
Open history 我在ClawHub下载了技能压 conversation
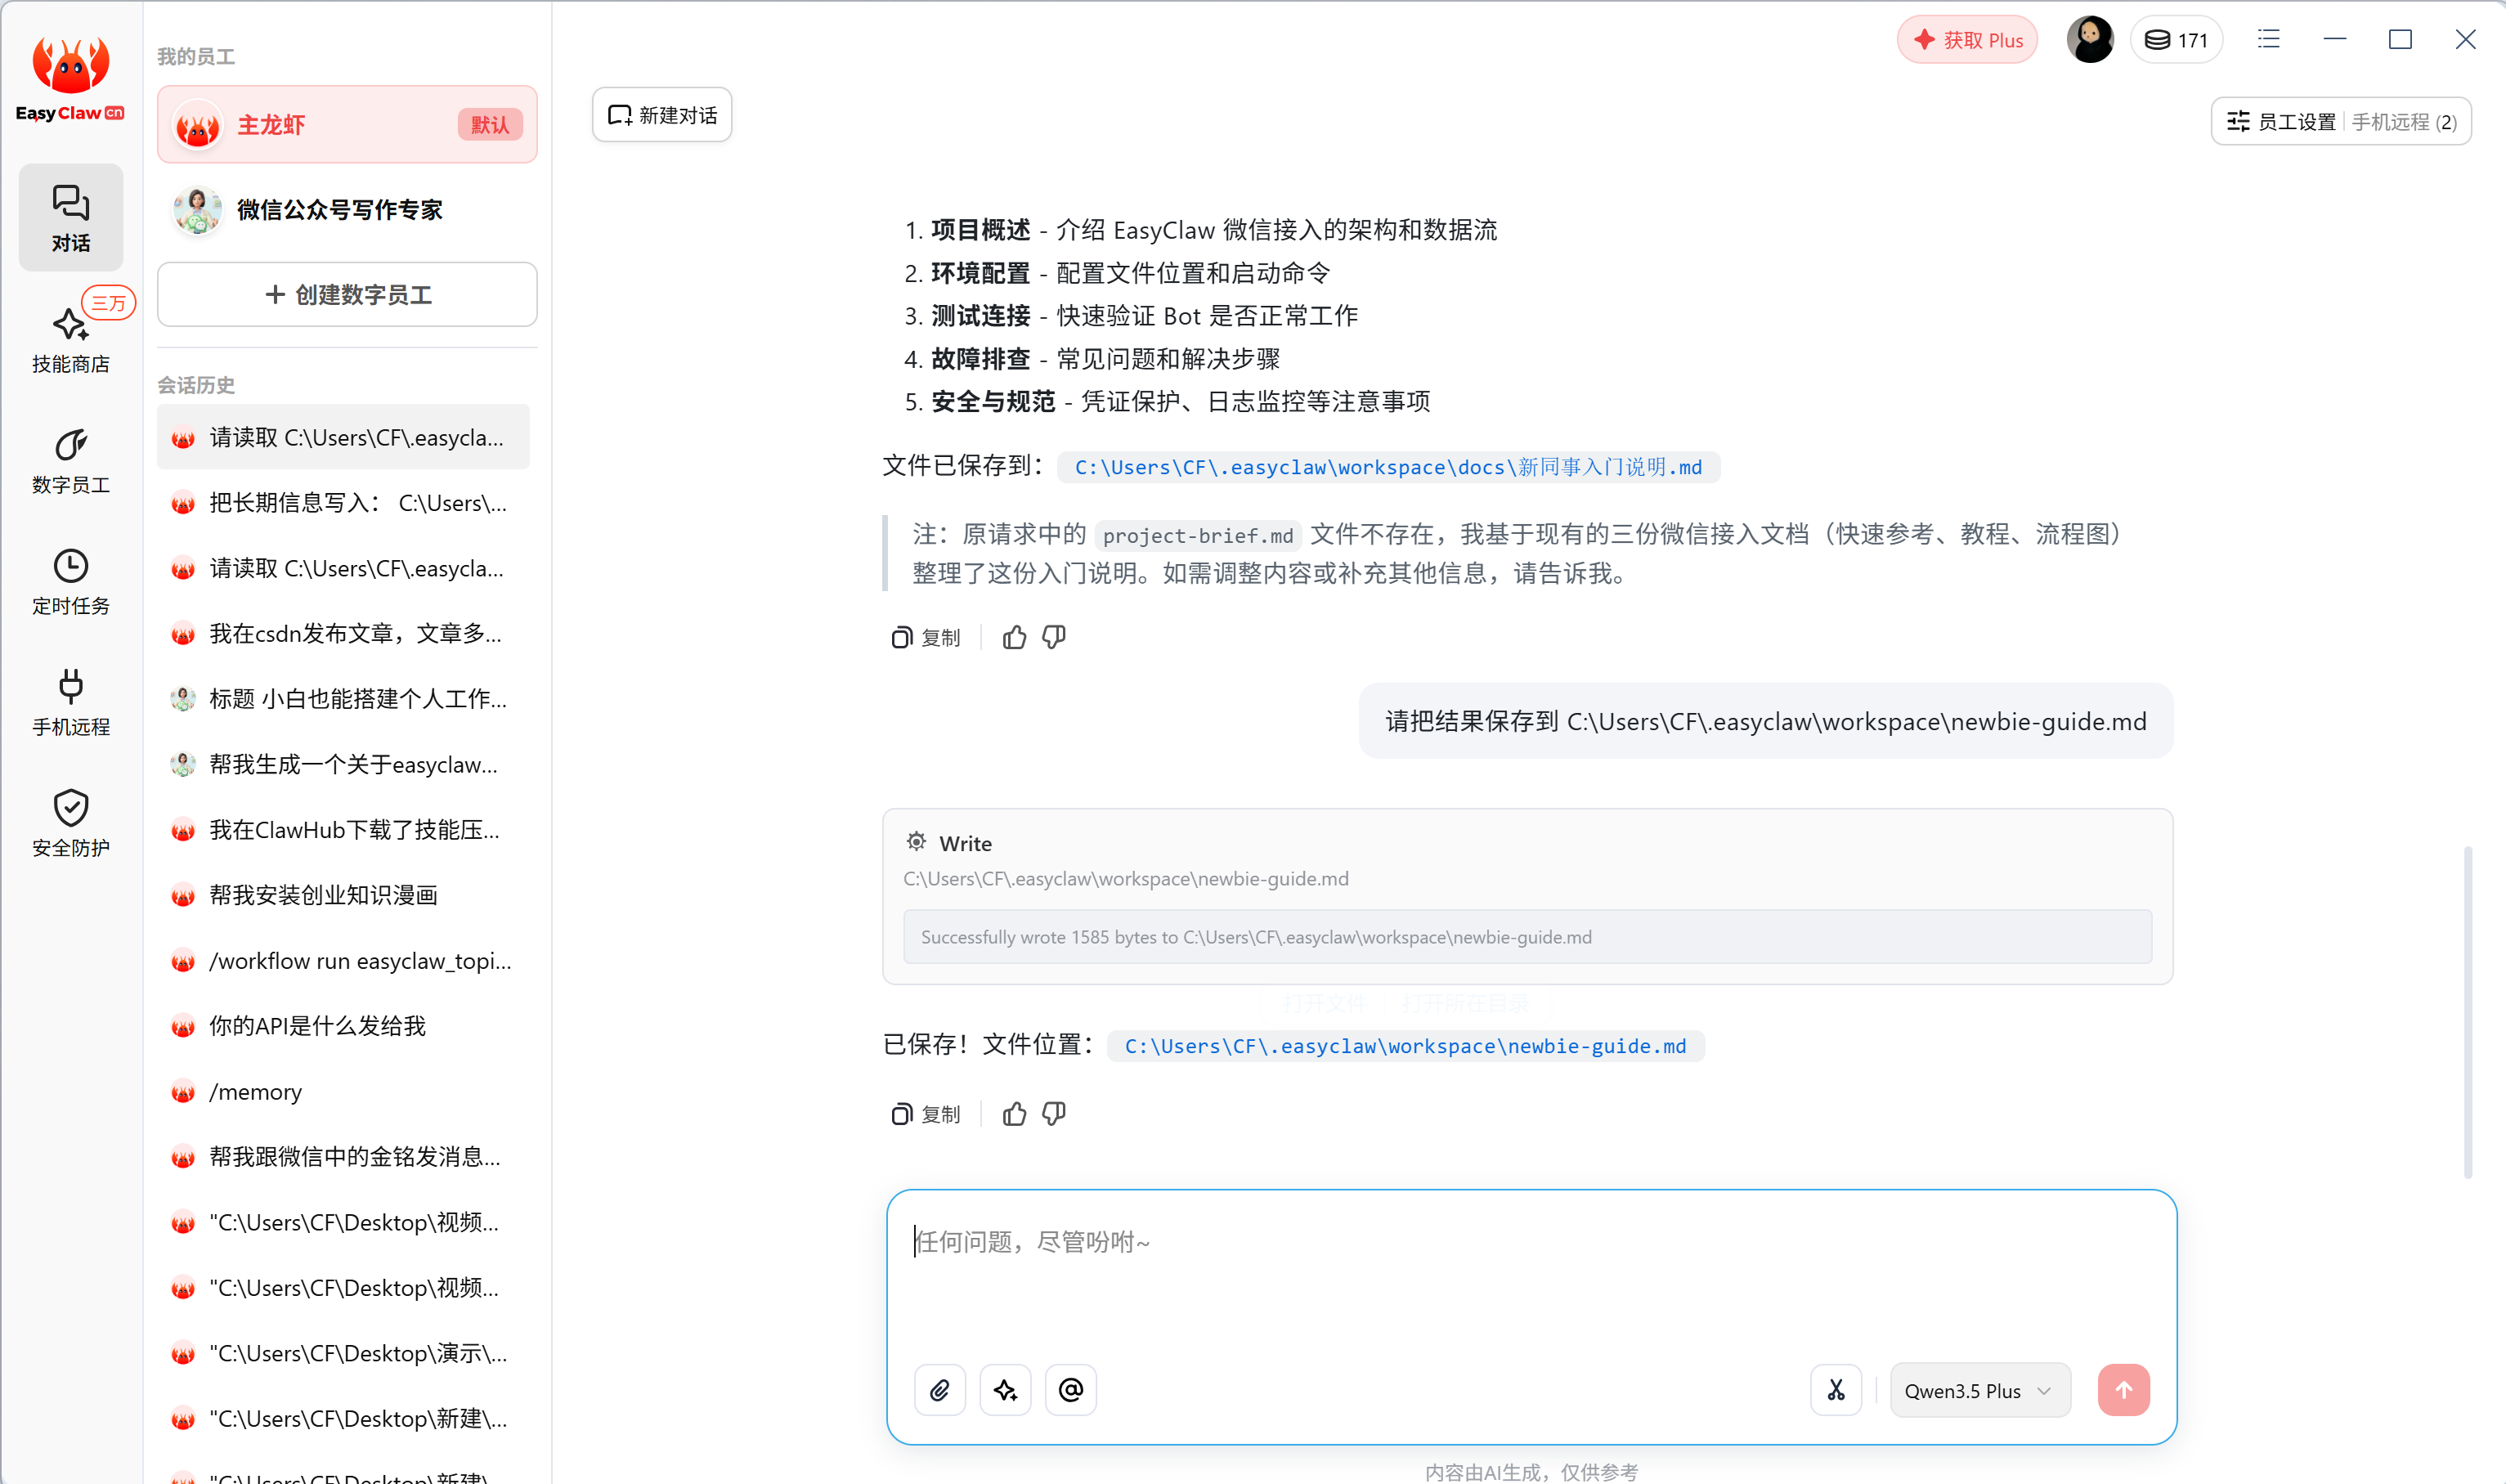[343, 830]
